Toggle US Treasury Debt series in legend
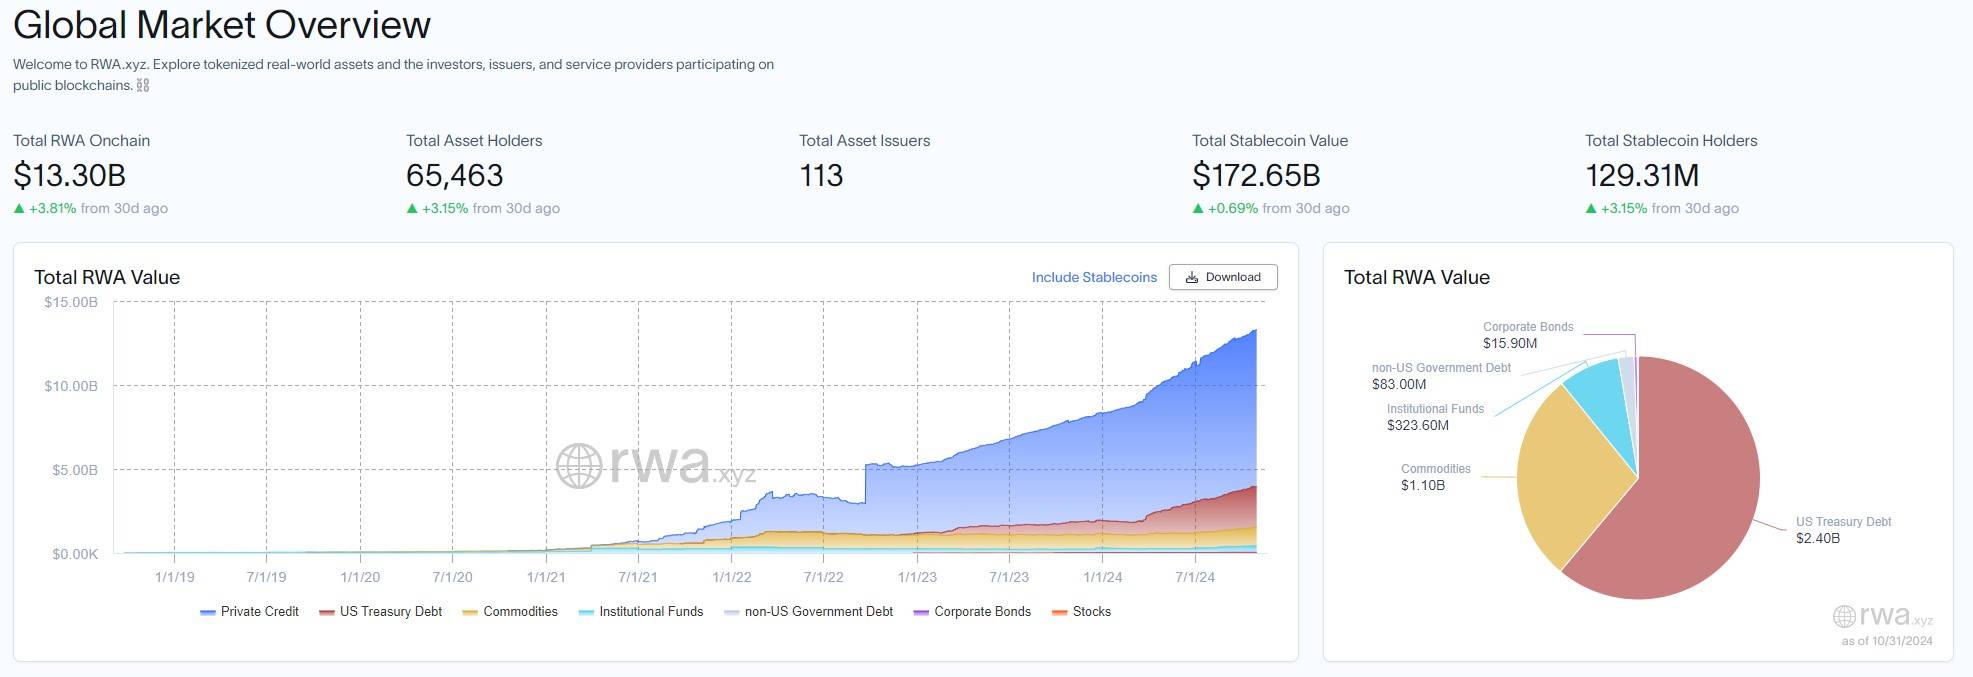The width and height of the screenshot is (1973, 677). coord(380,612)
